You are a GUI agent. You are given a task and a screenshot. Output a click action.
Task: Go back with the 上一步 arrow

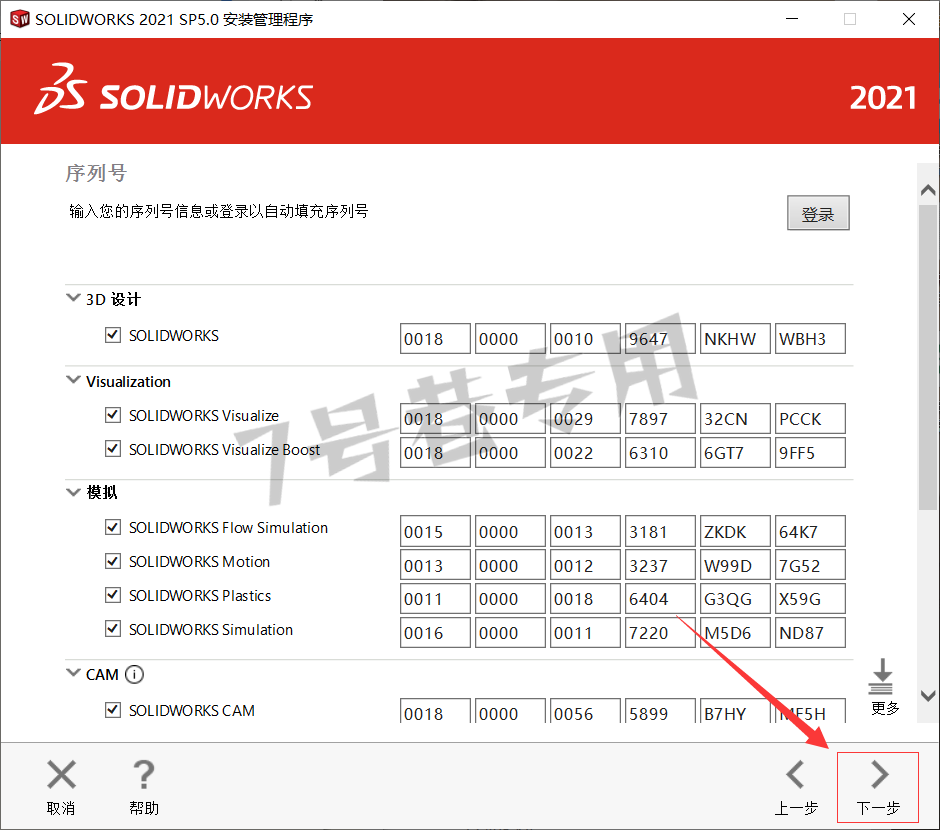pyautogui.click(x=796, y=774)
